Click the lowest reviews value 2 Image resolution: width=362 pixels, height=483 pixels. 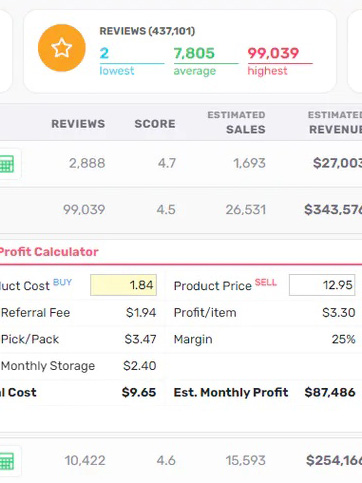(104, 53)
